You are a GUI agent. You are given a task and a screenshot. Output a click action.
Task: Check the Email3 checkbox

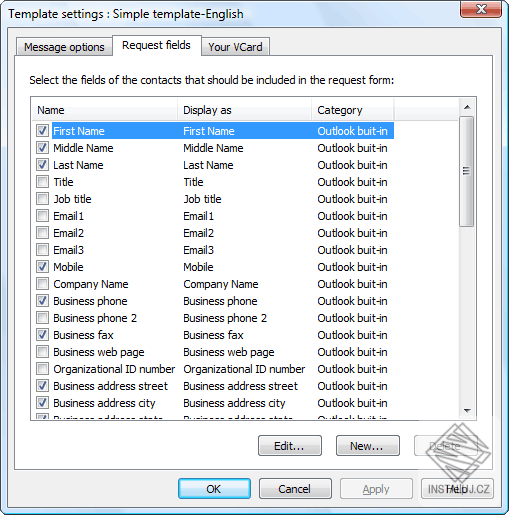(x=42, y=250)
